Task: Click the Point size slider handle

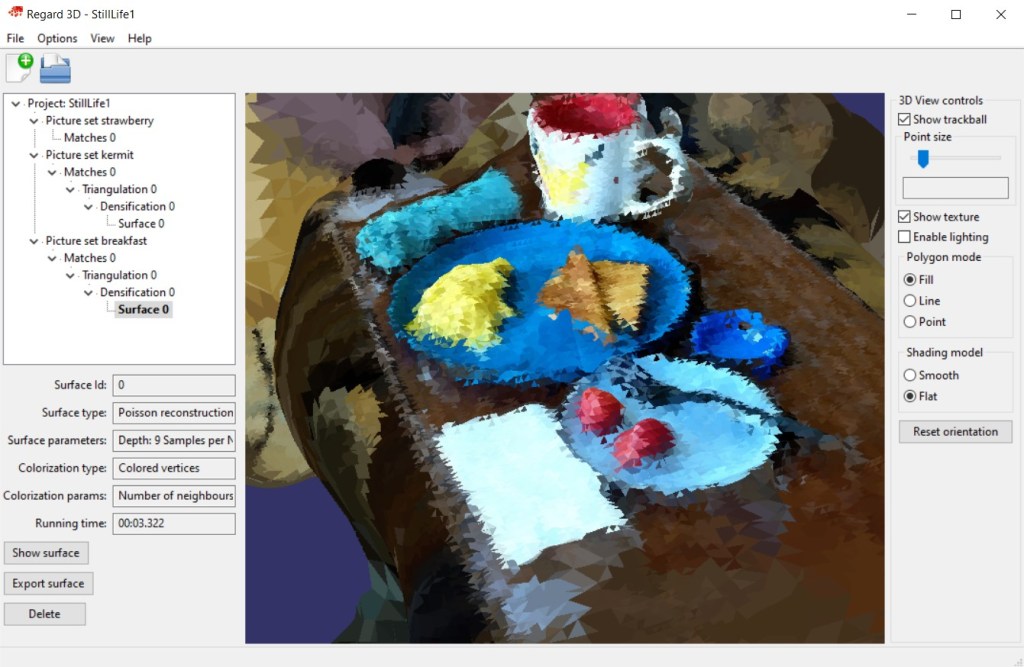Action: (x=923, y=159)
